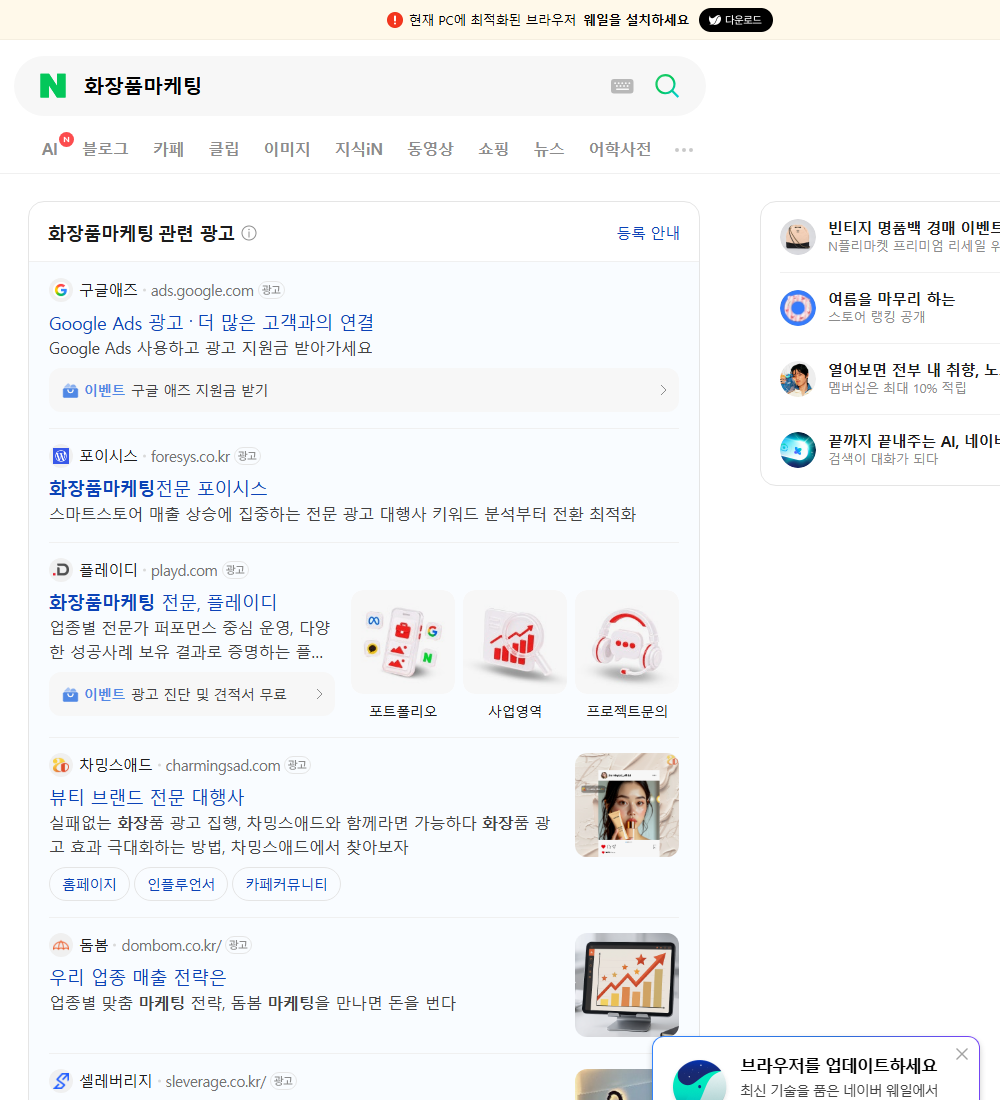
Task: Click the 카페커뮤니티 chip
Action: click(x=286, y=884)
